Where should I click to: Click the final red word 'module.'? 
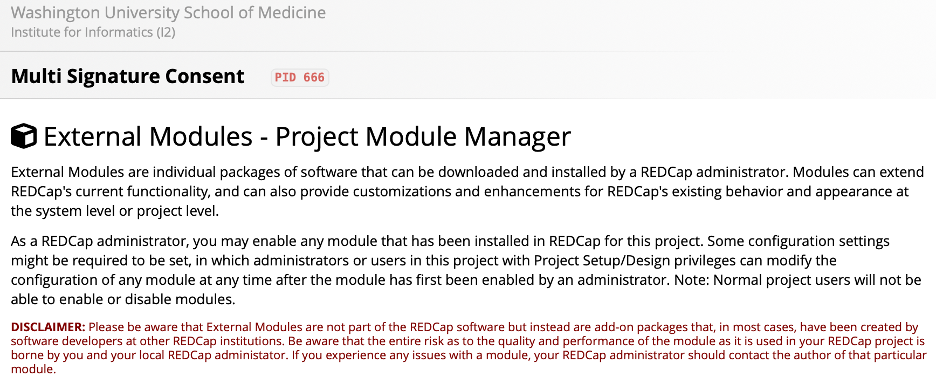tap(33, 370)
